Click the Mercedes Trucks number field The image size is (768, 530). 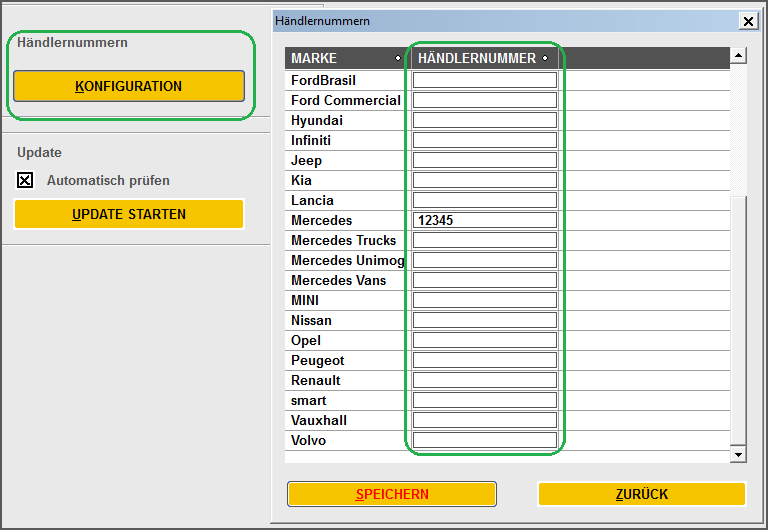[484, 240]
